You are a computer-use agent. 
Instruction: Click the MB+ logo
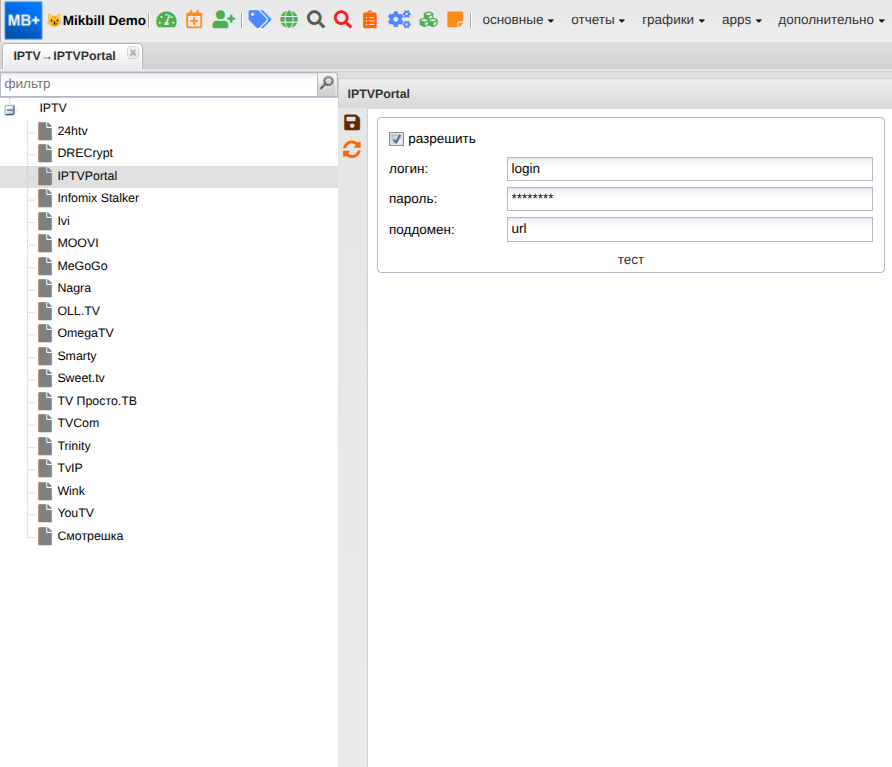23,20
